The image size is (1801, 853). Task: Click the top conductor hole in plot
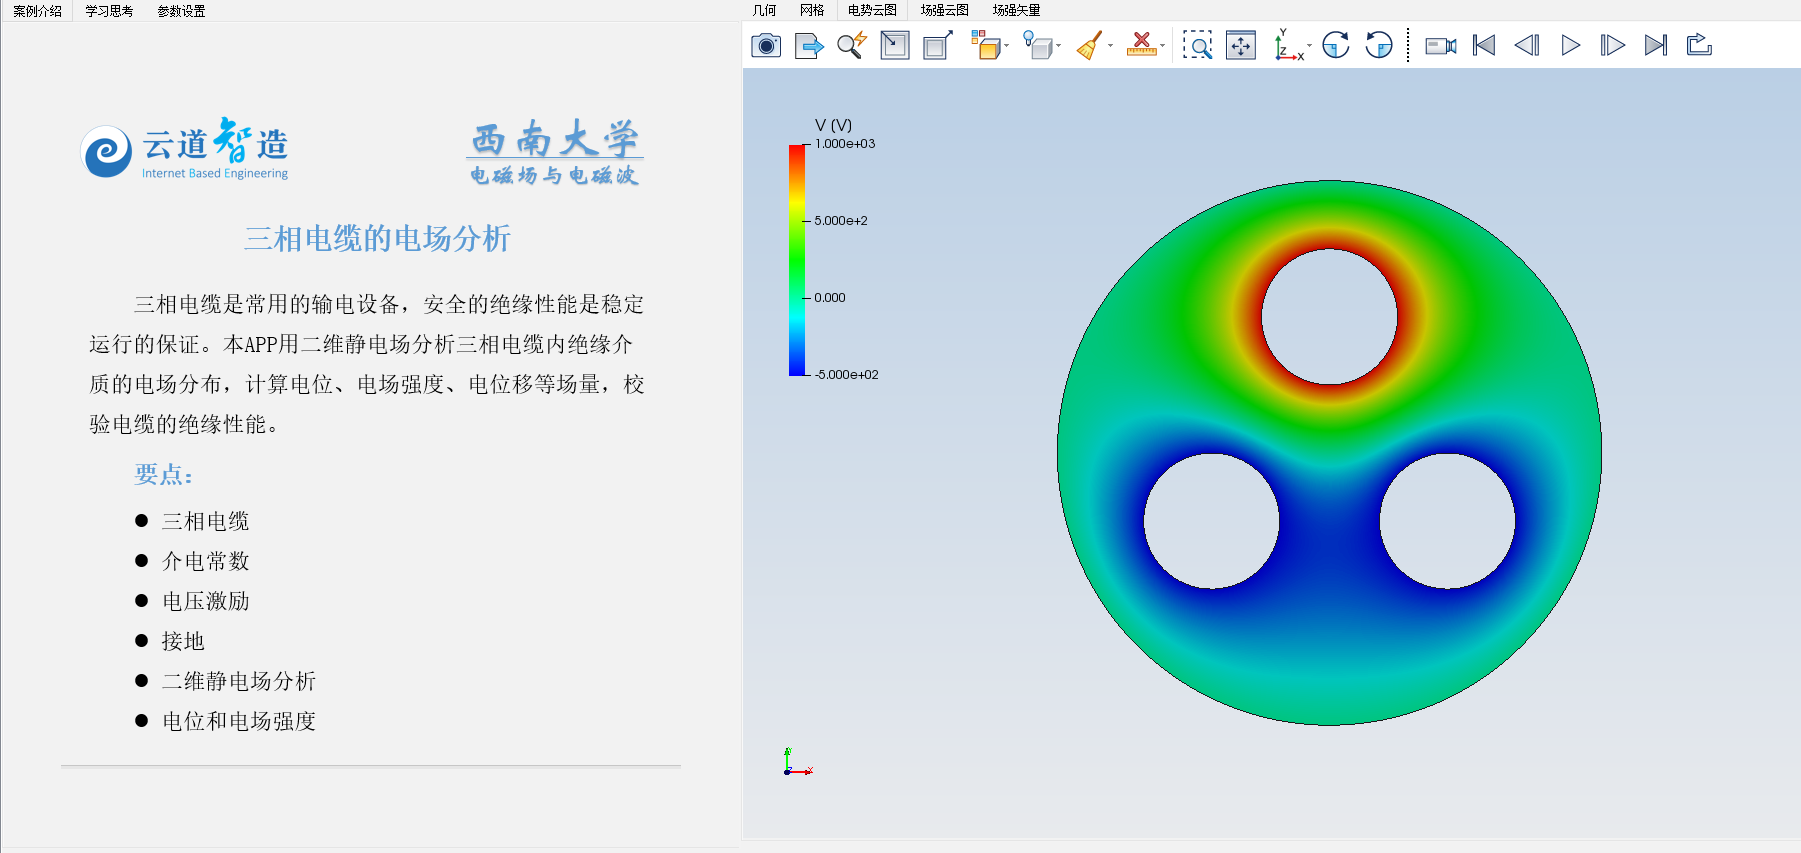point(1329,316)
